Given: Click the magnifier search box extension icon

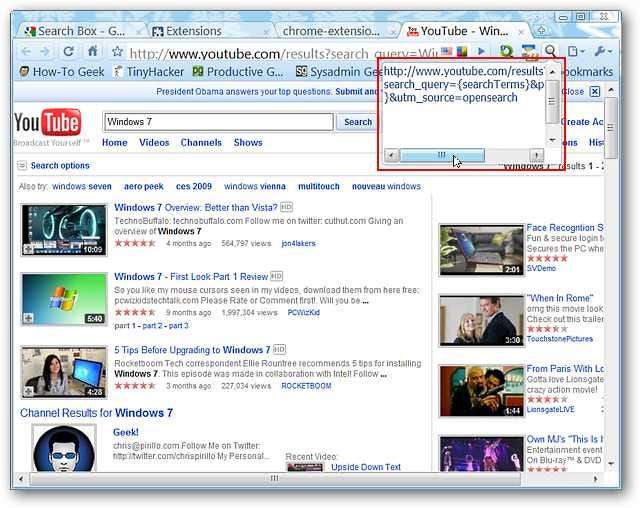Looking at the screenshot, I should point(551,51).
